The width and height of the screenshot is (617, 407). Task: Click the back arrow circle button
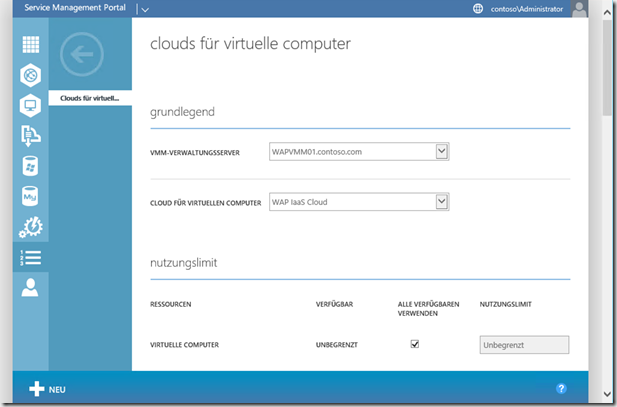point(82,55)
